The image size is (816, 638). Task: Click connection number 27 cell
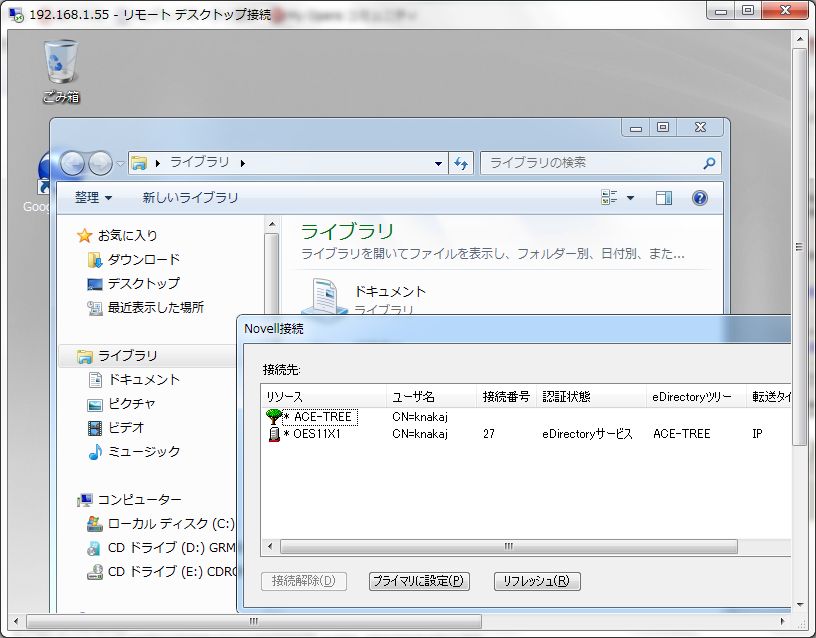click(x=489, y=434)
